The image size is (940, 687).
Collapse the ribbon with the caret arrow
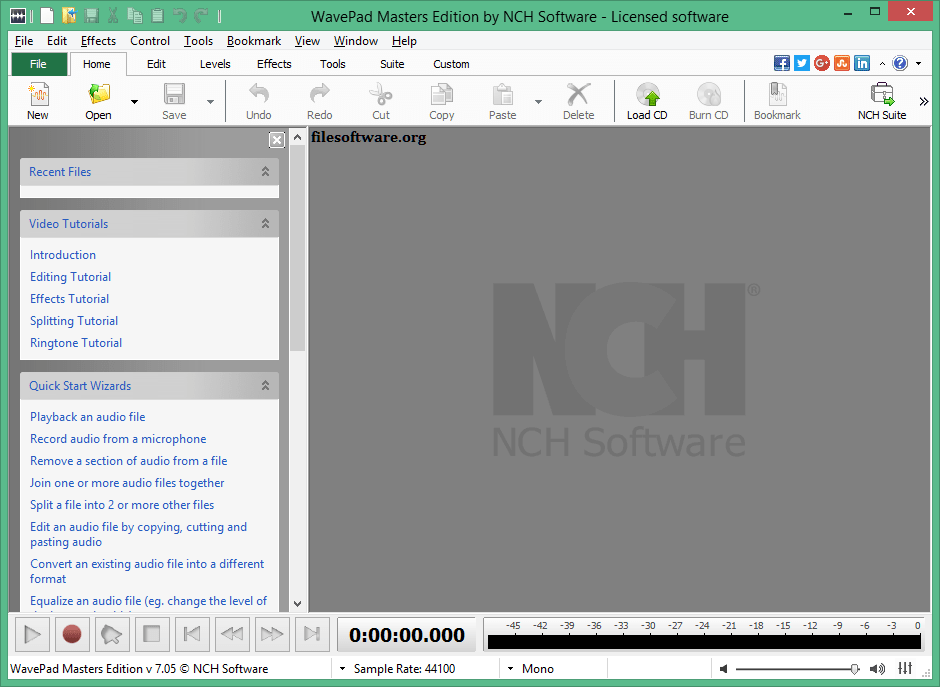pos(882,64)
